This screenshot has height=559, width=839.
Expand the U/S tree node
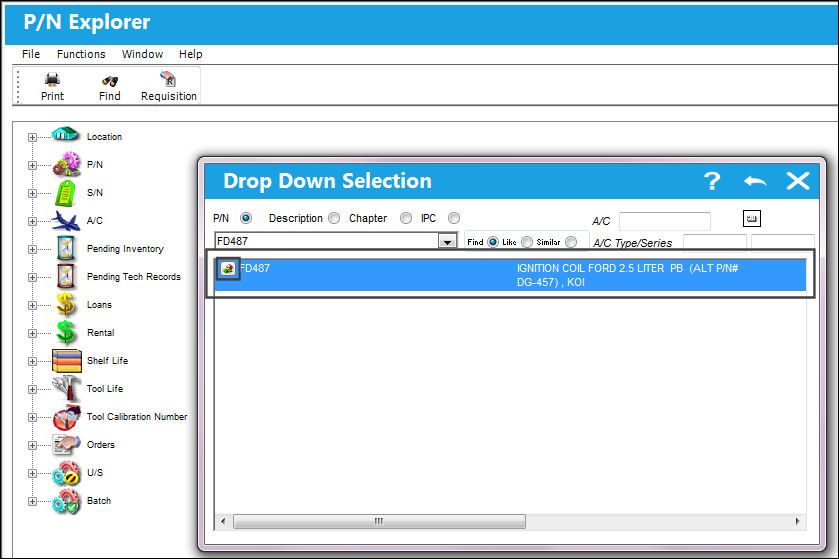pyautogui.click(x=32, y=473)
